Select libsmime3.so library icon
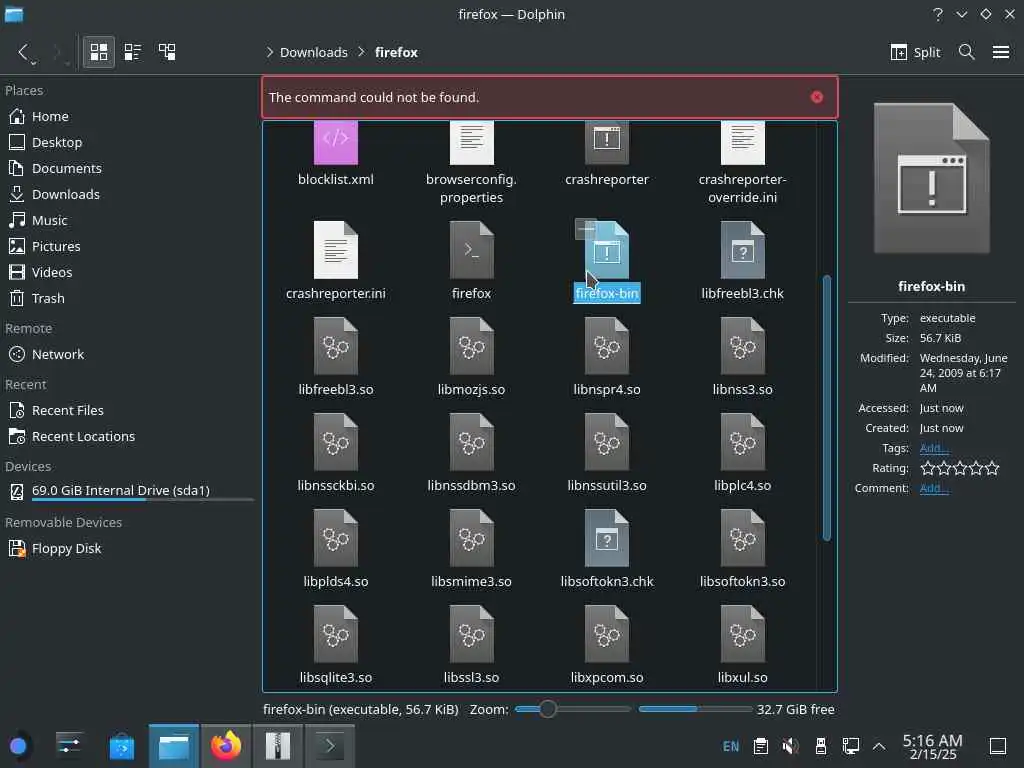1024x768 pixels. tap(472, 538)
